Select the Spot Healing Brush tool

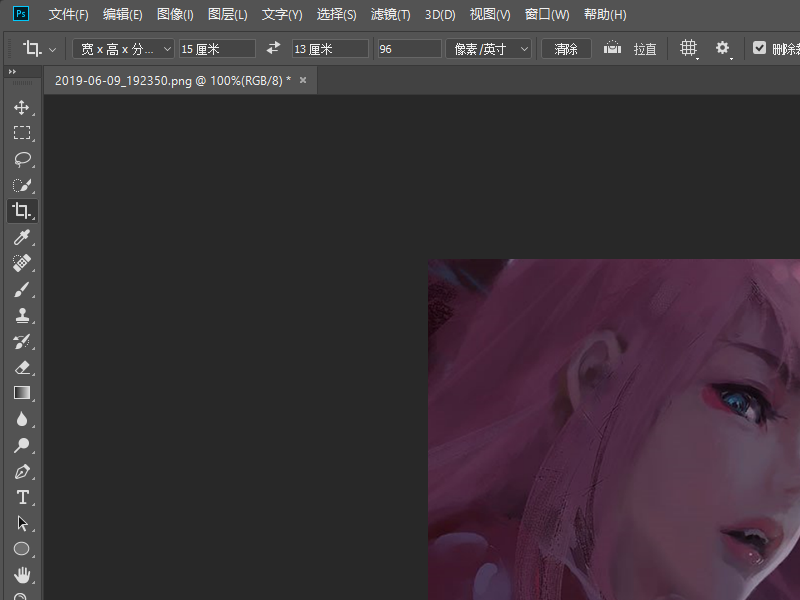(x=21, y=263)
